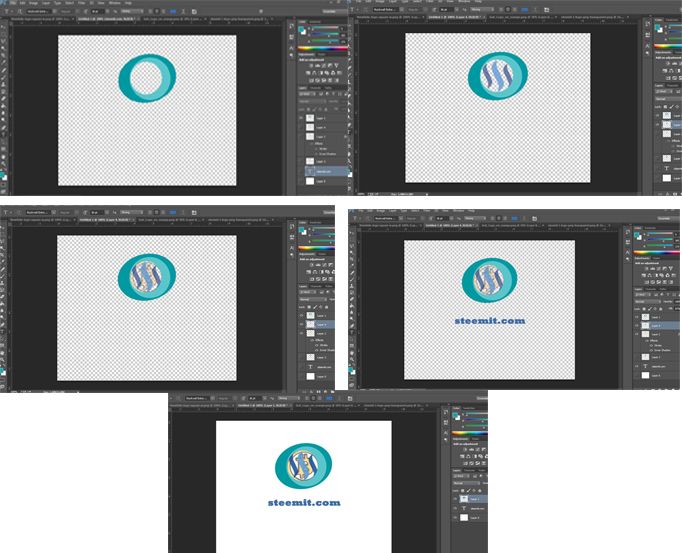Image resolution: width=682 pixels, height=553 pixels.
Task: Open layer filter kind dropdown in transparent steemit.com window
Action: tap(642, 295)
